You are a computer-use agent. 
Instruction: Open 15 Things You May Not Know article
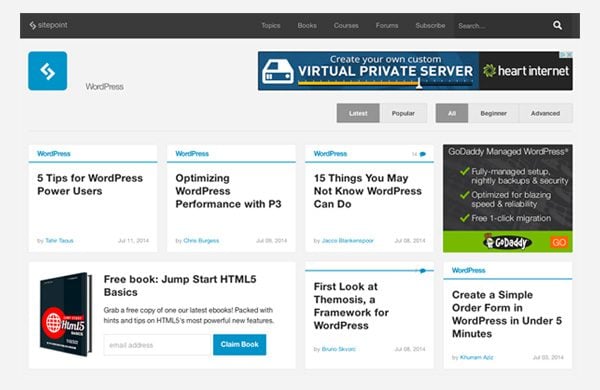368,191
